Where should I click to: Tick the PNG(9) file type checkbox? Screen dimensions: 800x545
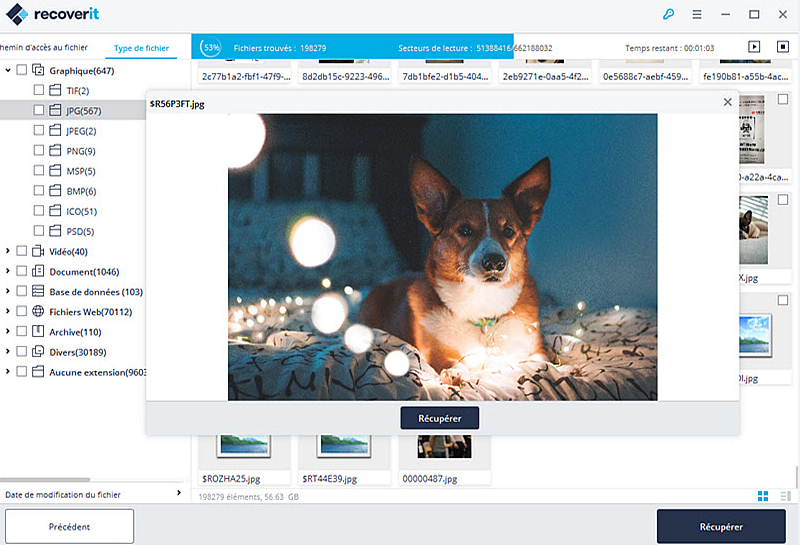pos(39,150)
